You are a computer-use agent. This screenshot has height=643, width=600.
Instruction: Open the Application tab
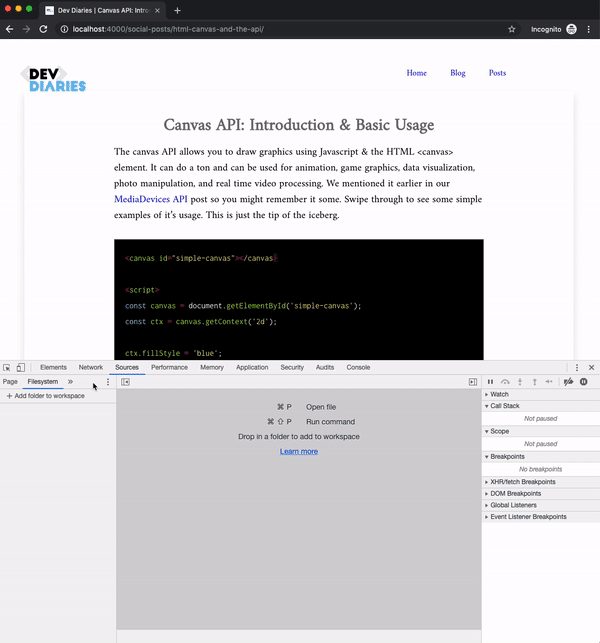coord(252,367)
